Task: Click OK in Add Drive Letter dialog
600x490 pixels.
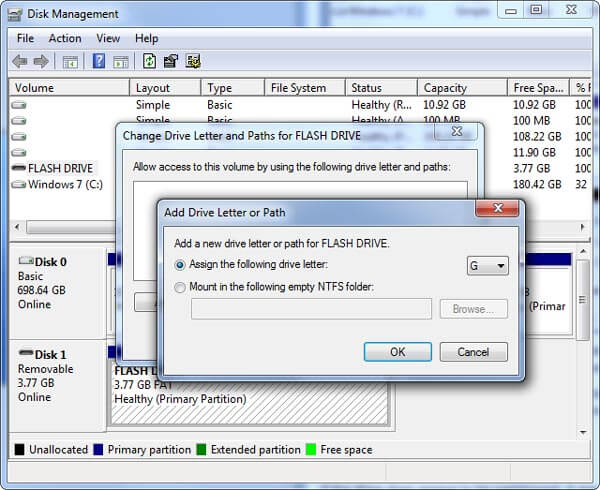Action: tap(397, 352)
